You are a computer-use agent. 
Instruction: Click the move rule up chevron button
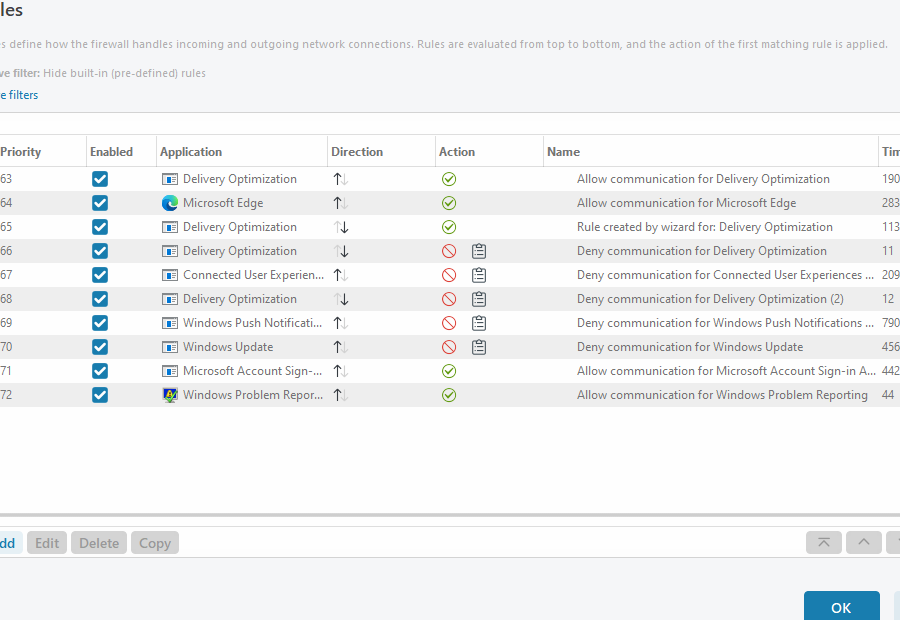coord(864,542)
